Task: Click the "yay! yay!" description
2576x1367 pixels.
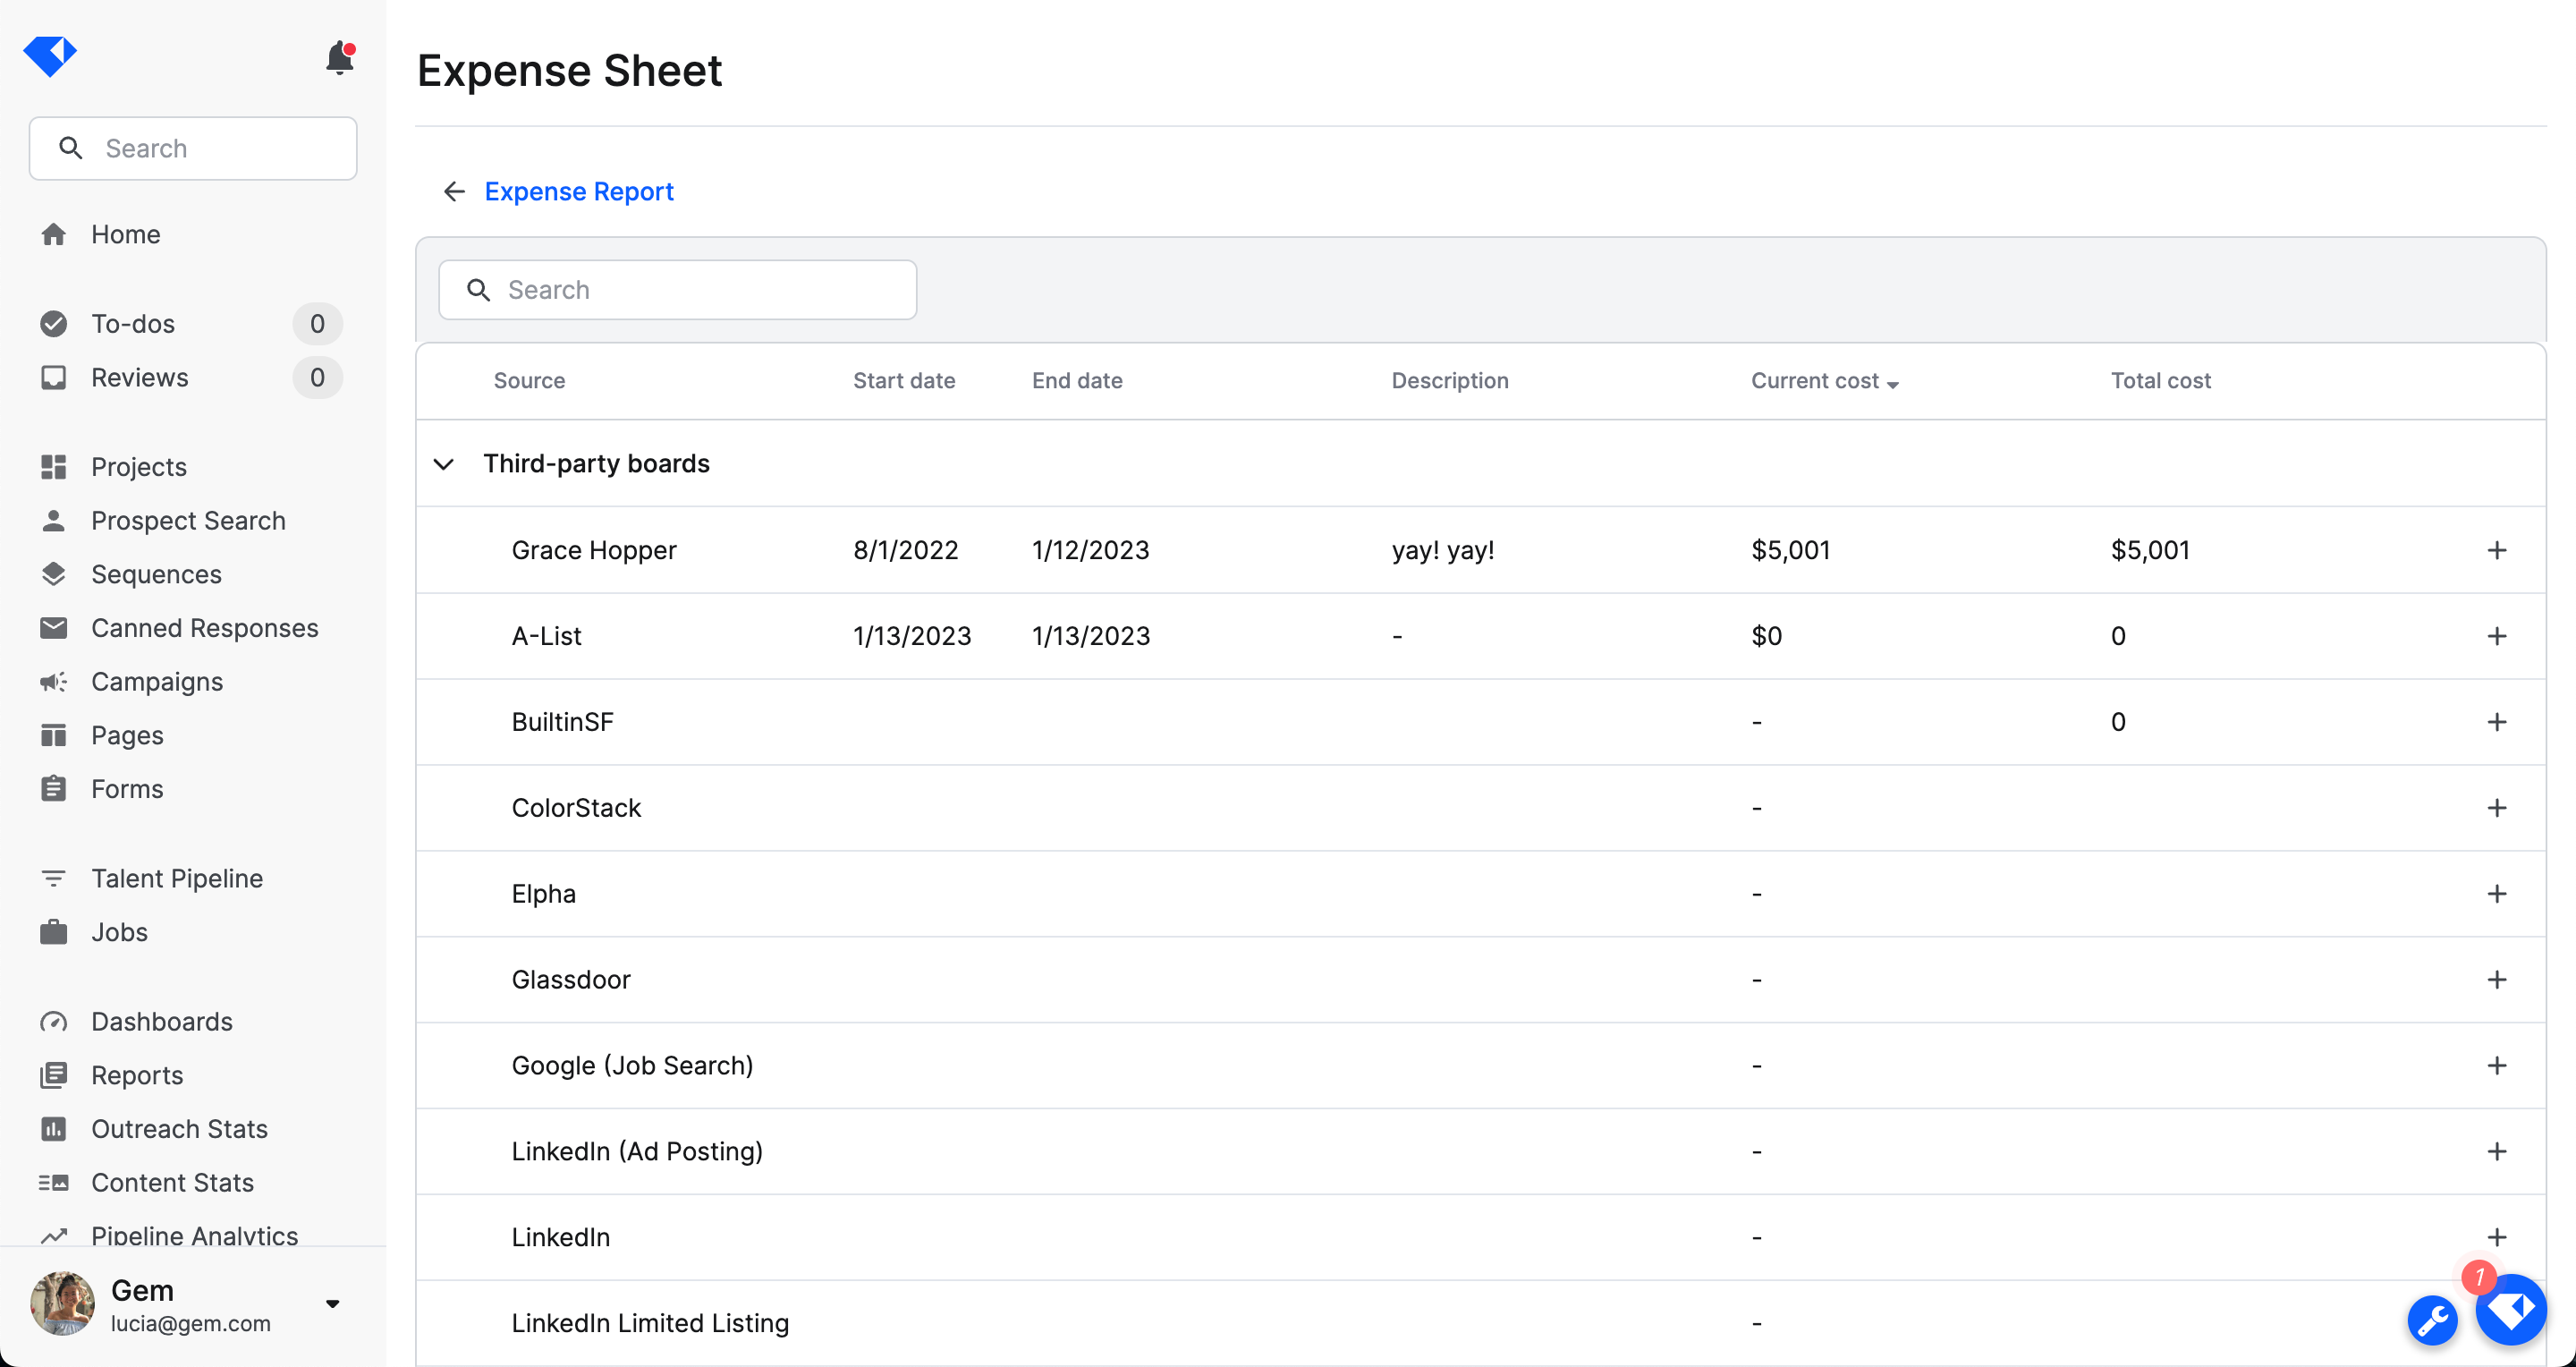Action: 1443,550
